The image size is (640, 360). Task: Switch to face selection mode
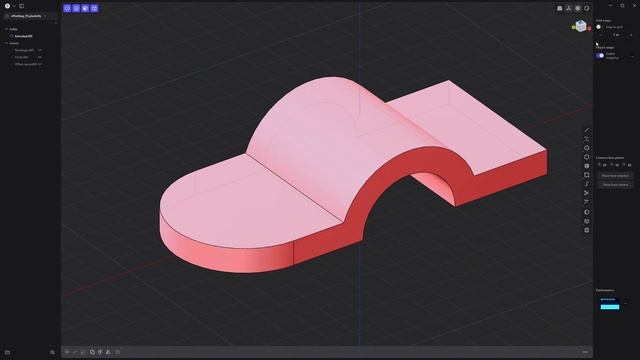click(x=85, y=8)
